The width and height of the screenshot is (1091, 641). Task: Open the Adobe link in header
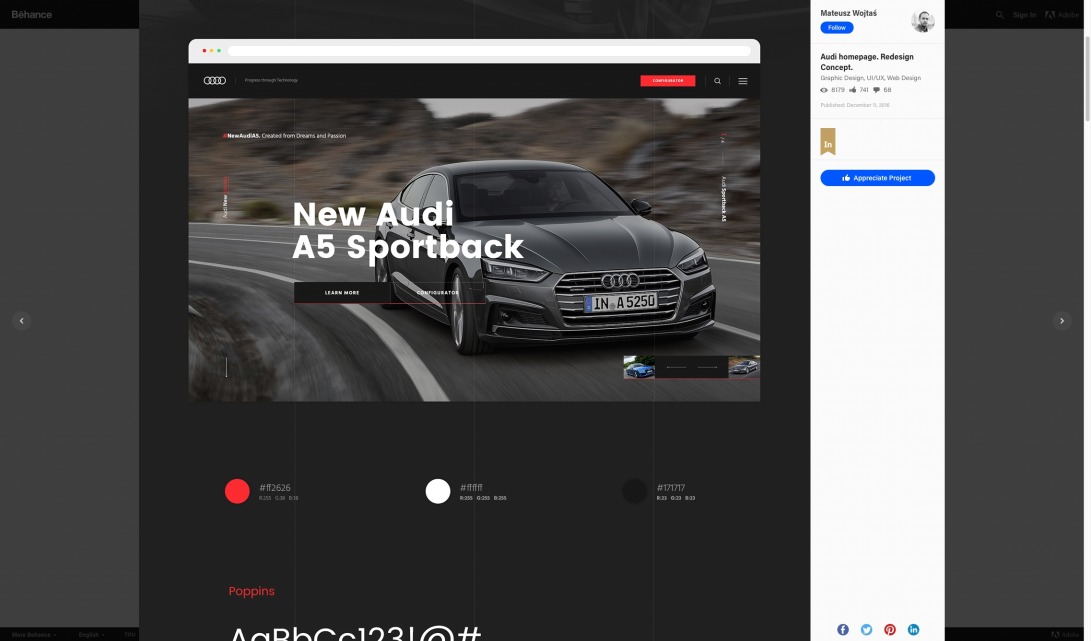click(1062, 15)
